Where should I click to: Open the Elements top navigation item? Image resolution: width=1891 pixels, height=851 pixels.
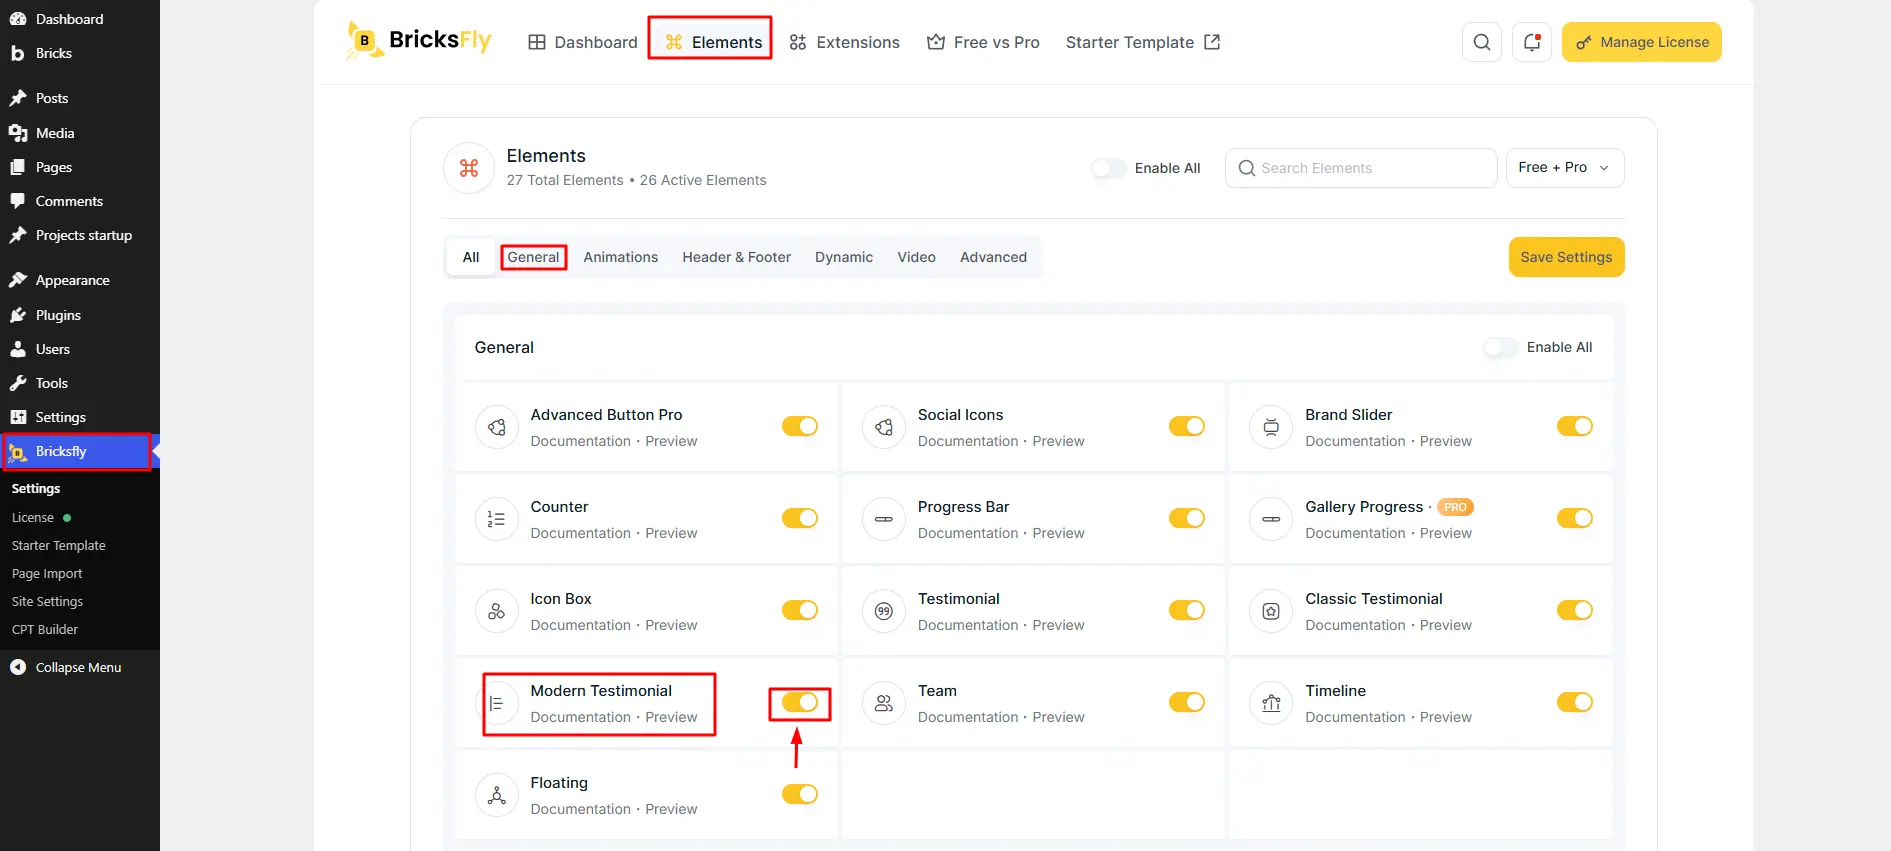pyautogui.click(x=713, y=42)
